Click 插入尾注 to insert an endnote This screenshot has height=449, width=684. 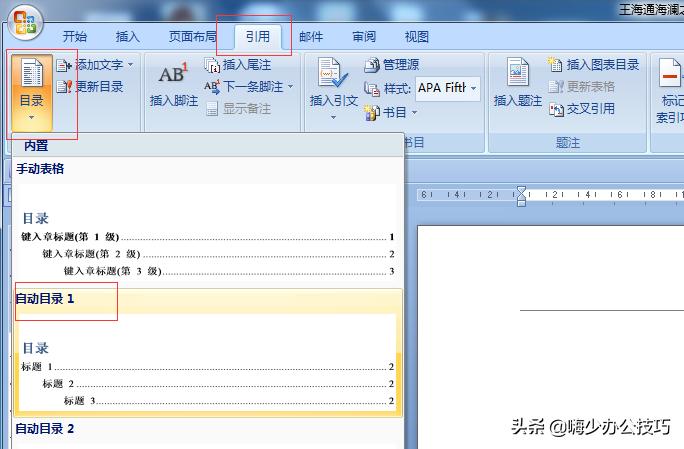[238, 65]
